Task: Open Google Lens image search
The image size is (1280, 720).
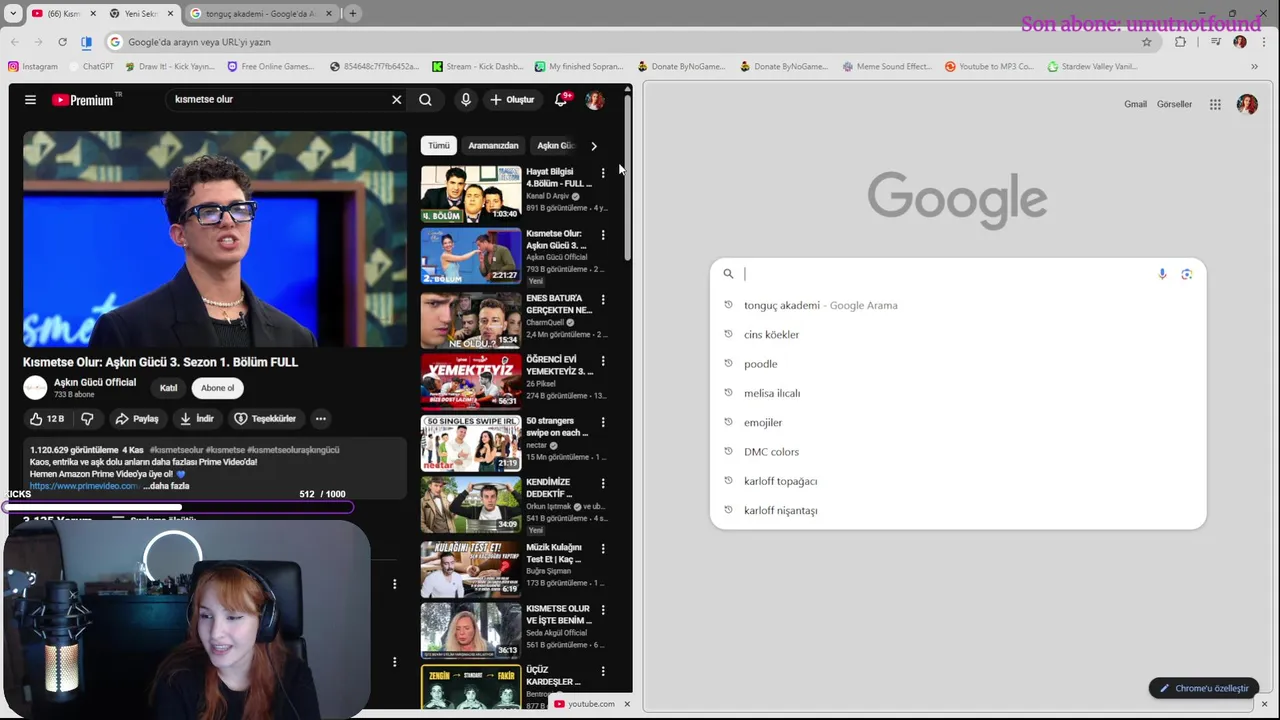Action: 1187,274
